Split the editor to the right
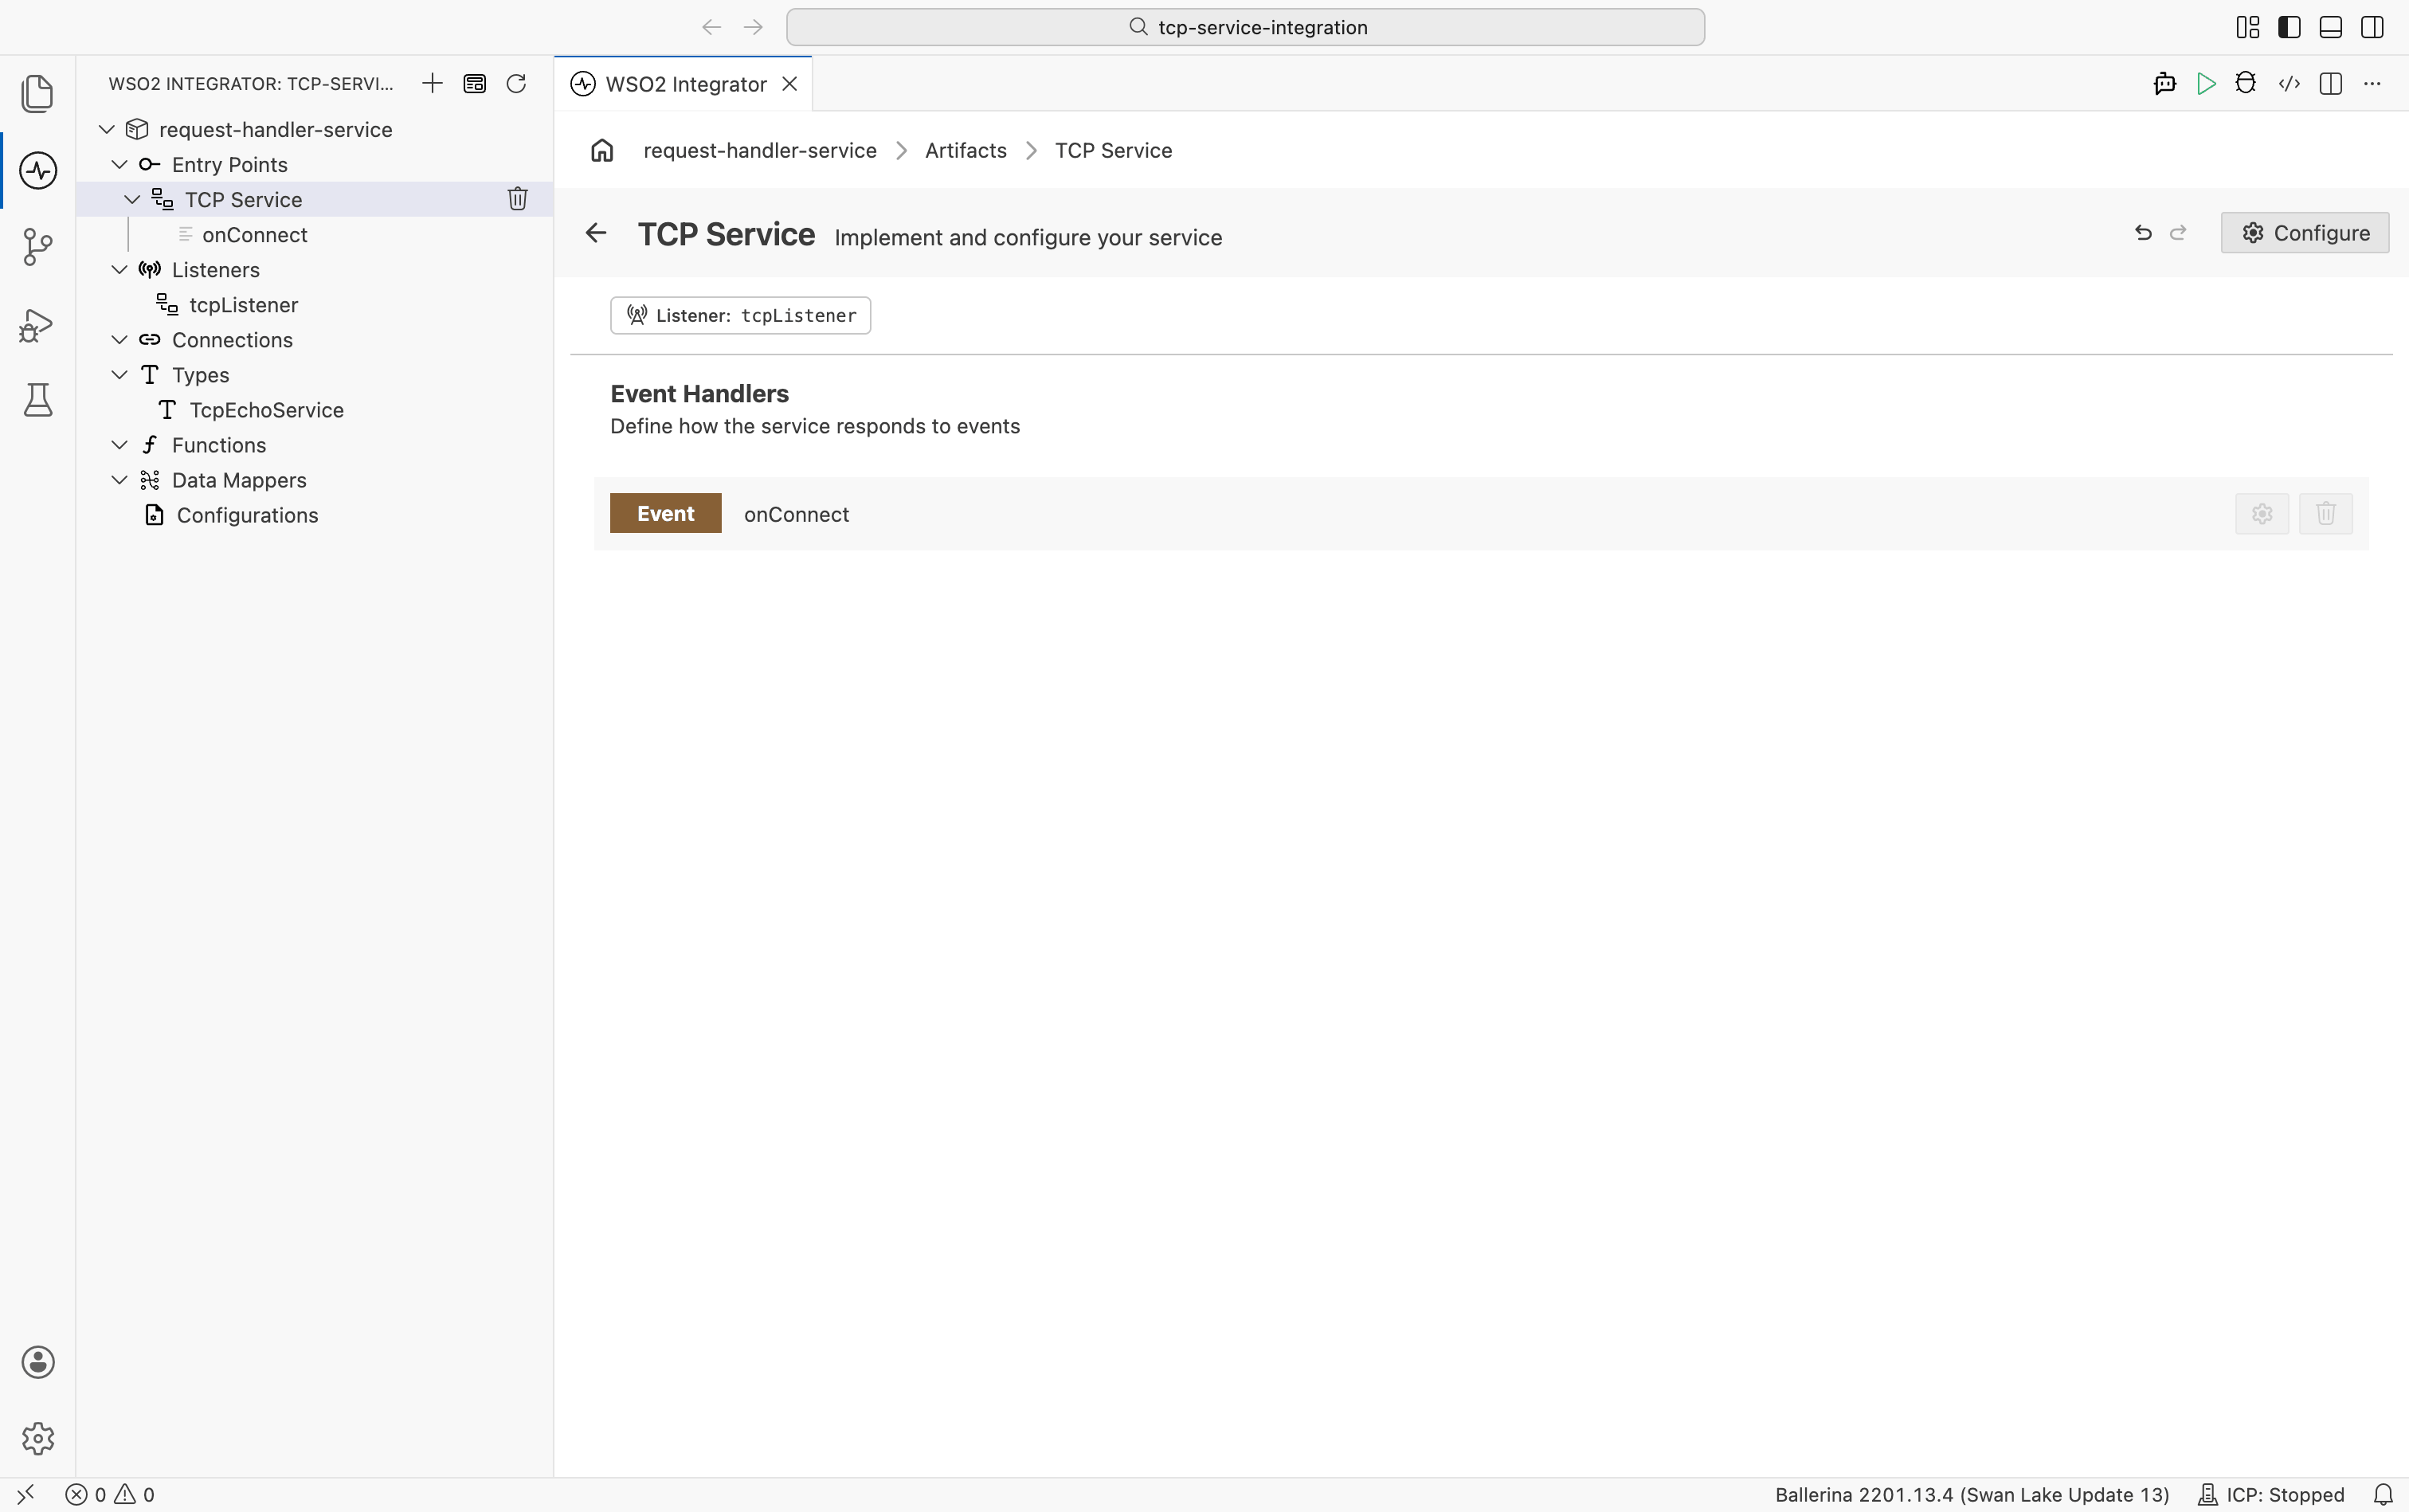Image resolution: width=2409 pixels, height=1512 pixels. coord(2331,83)
